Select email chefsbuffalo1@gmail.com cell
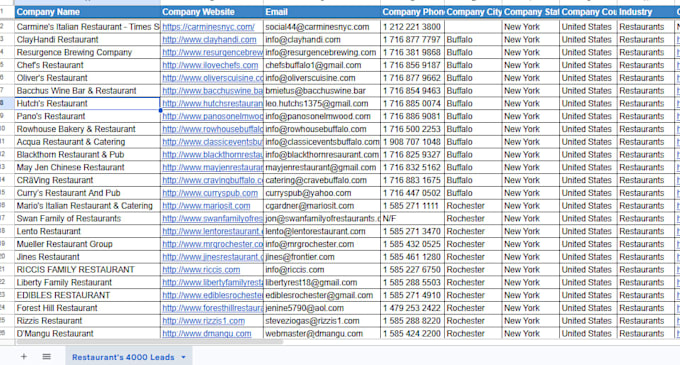The image size is (680, 365). click(x=322, y=65)
